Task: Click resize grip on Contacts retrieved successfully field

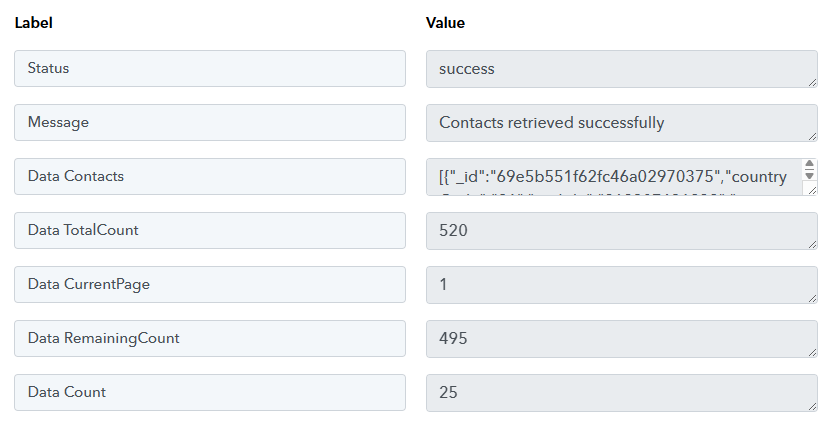Action: point(812,136)
